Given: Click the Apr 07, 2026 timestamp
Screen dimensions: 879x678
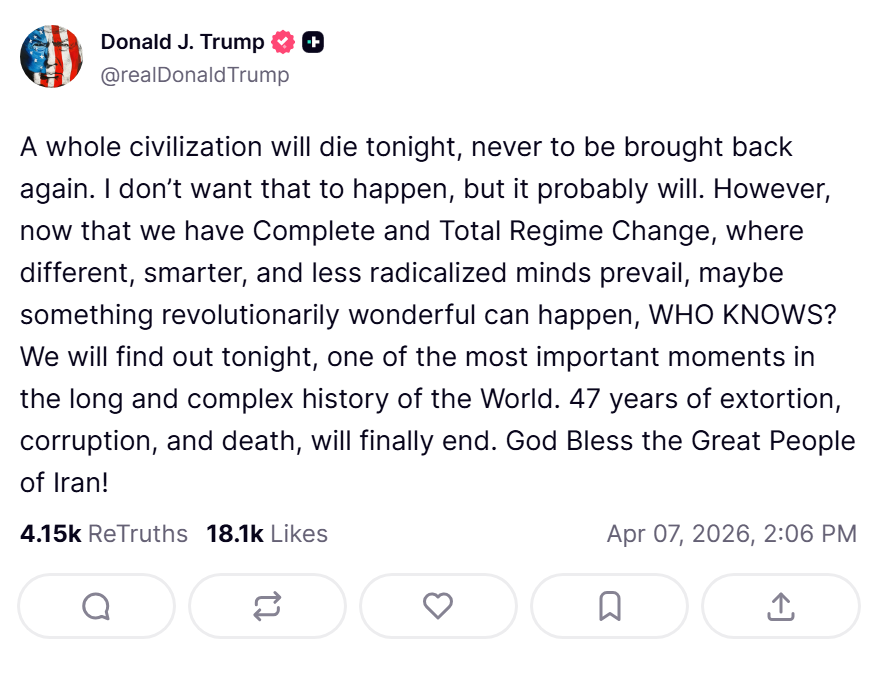Looking at the screenshot, I should [x=731, y=534].
